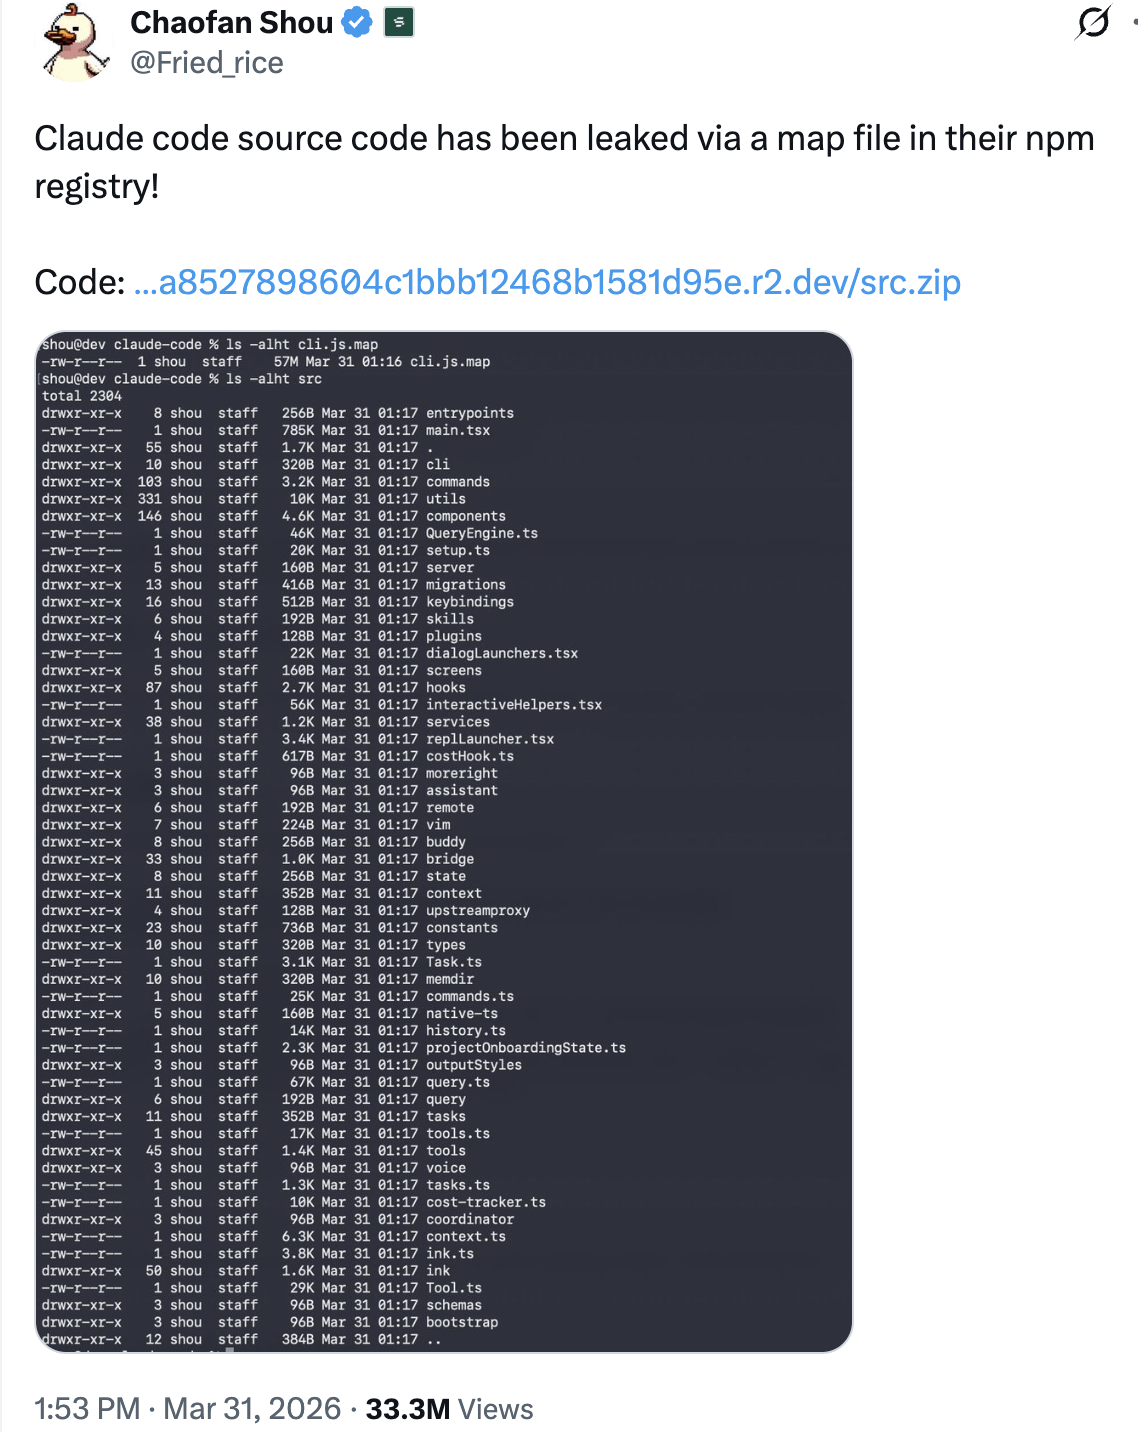This screenshot has width=1138, height=1432.
Task: Click the blue verified checkmark badge
Action: (357, 22)
